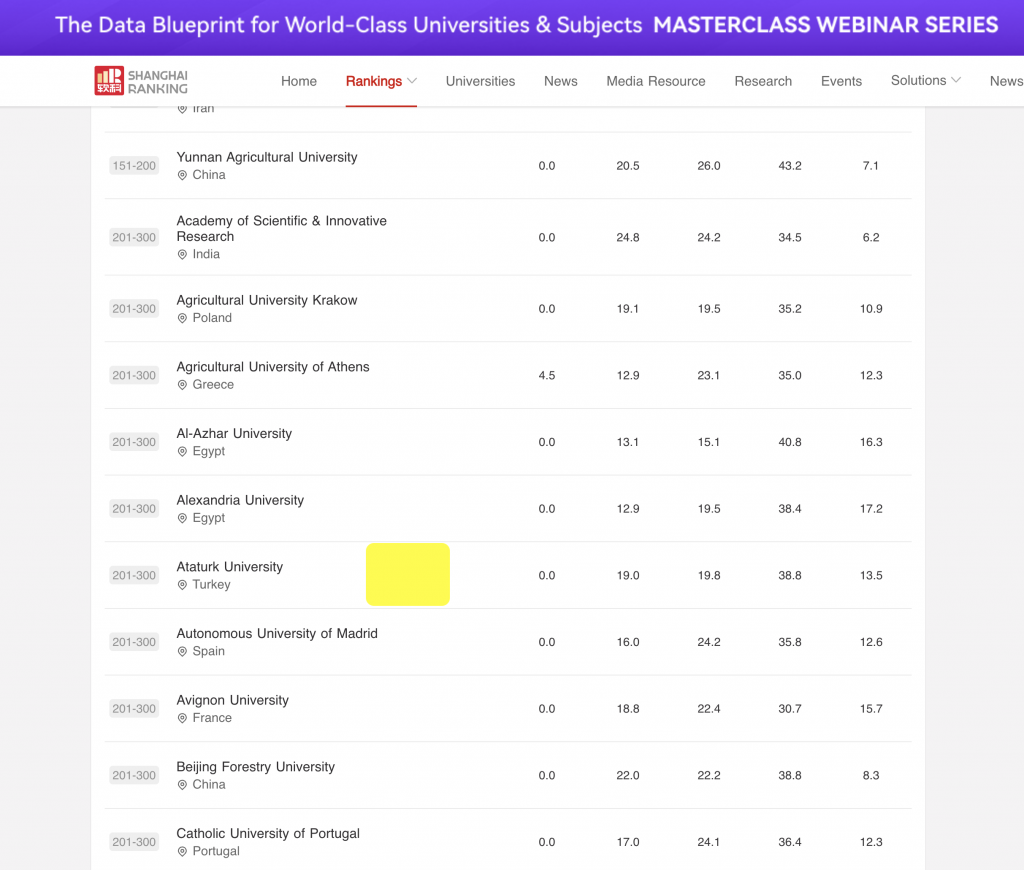
Task: Select the Events menu item
Action: pos(841,81)
